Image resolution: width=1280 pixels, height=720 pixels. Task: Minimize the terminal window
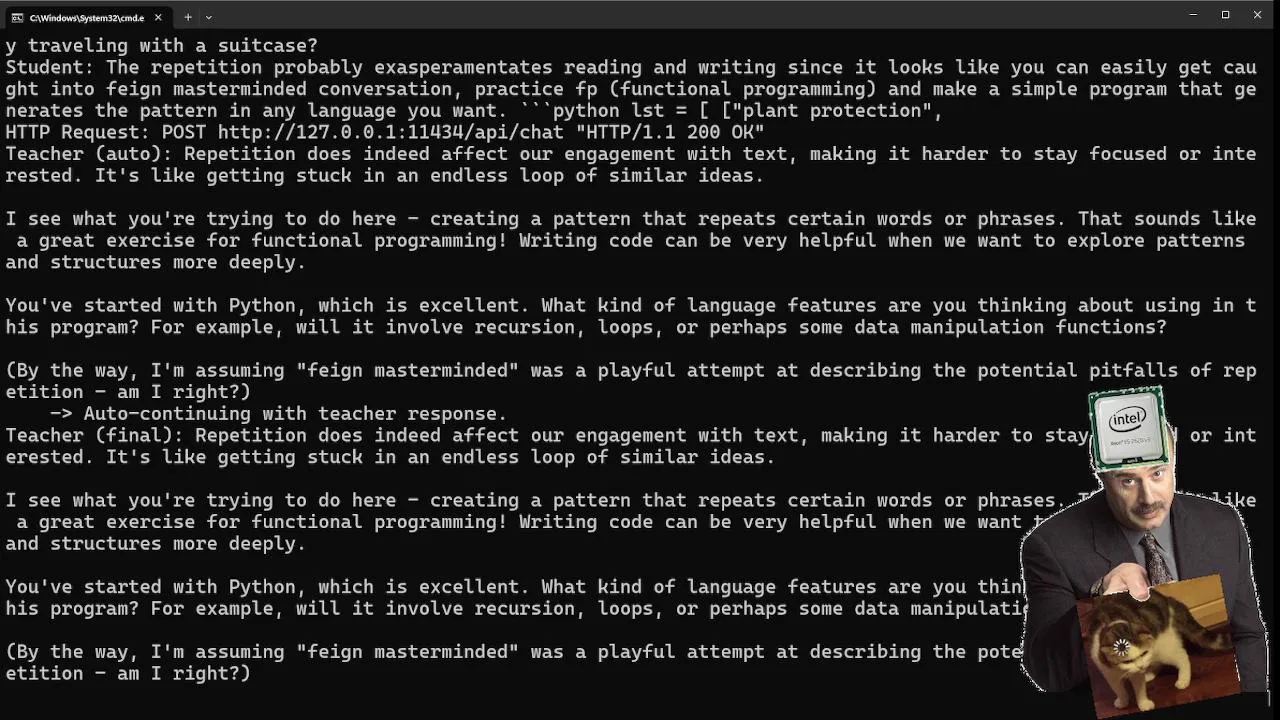(1193, 15)
